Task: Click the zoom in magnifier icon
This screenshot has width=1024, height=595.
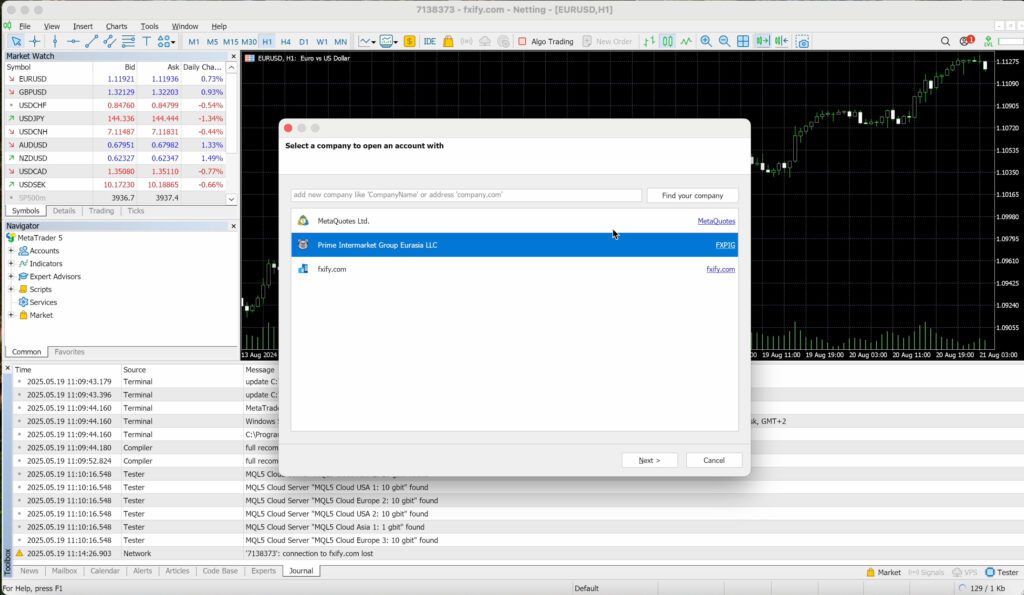Action: point(706,41)
